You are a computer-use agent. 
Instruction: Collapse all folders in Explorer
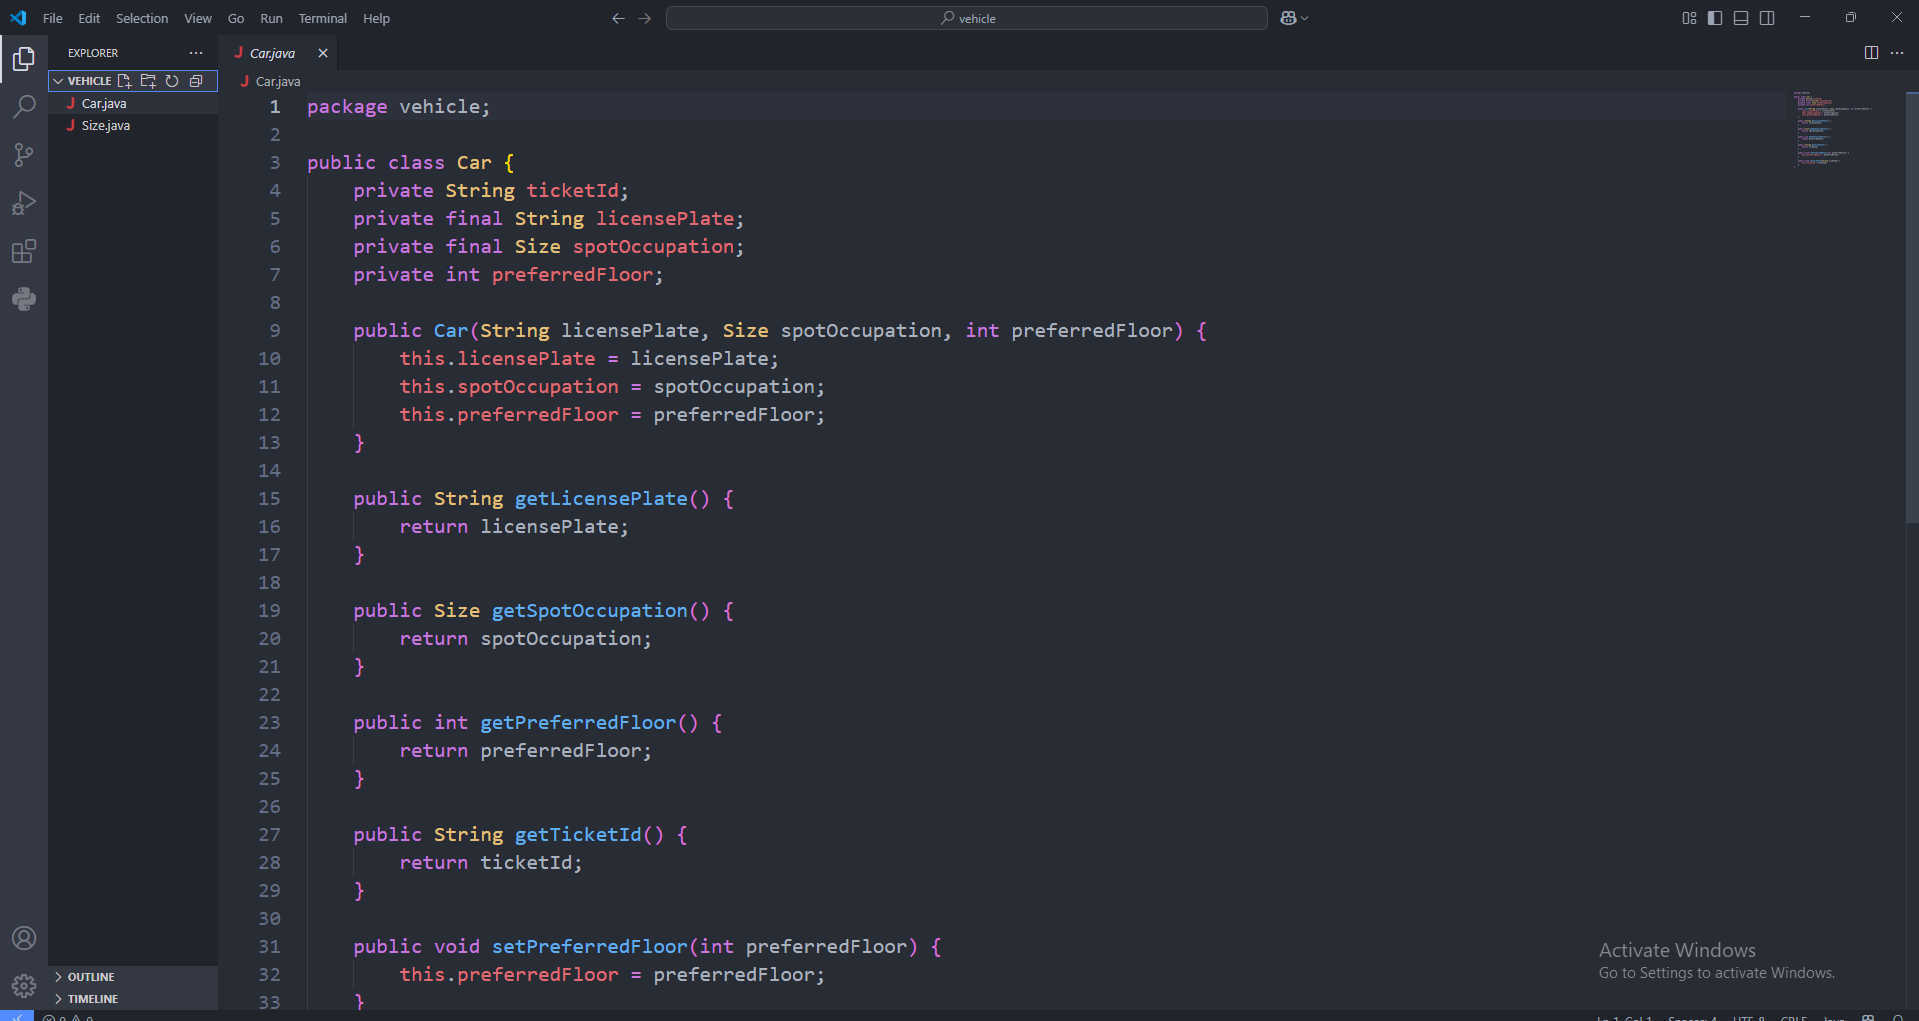point(196,81)
